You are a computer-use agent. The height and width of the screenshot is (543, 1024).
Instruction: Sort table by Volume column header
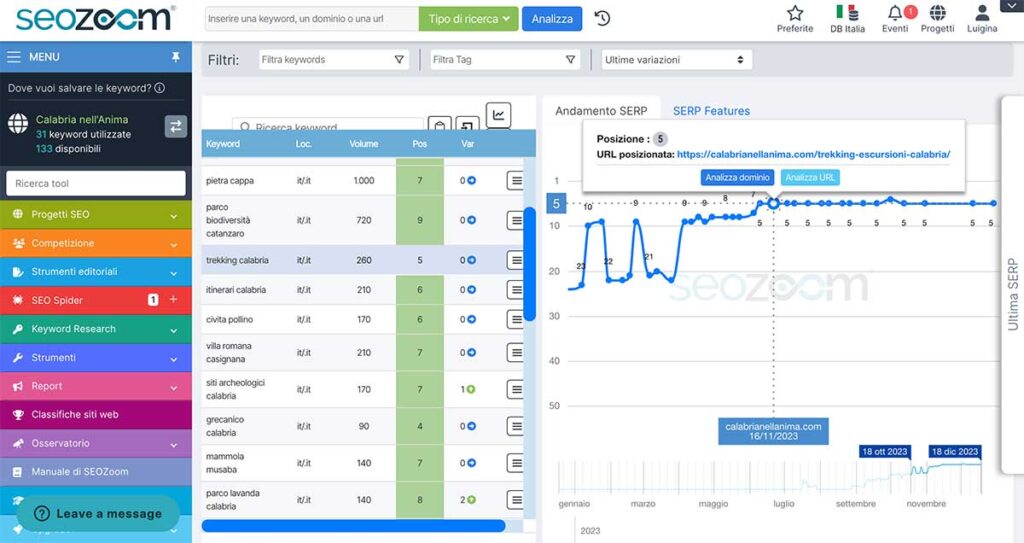coord(364,144)
